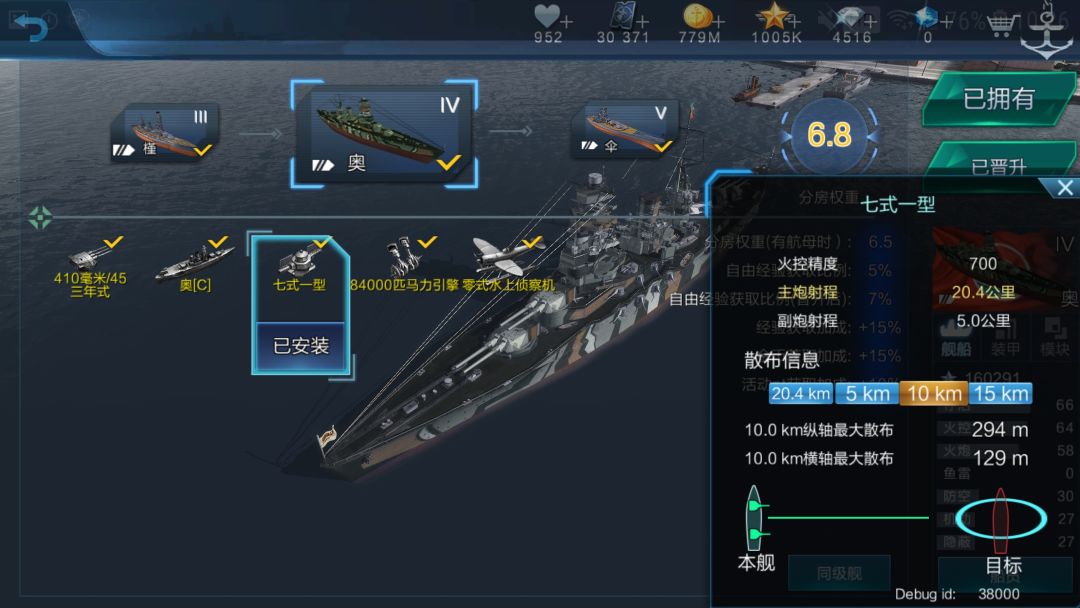The height and width of the screenshot is (608, 1080).
Task: Choose the tier V ship thumbnail
Action: 624,129
